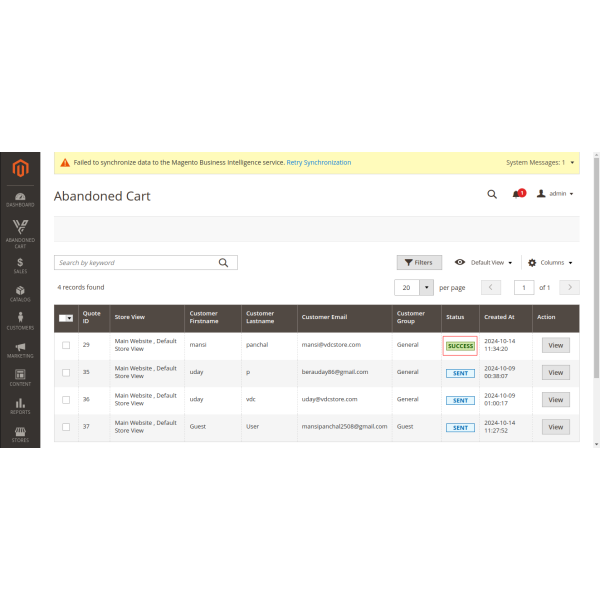Open the Dashboard sidebar icon
The image size is (600, 600).
[x=20, y=199]
